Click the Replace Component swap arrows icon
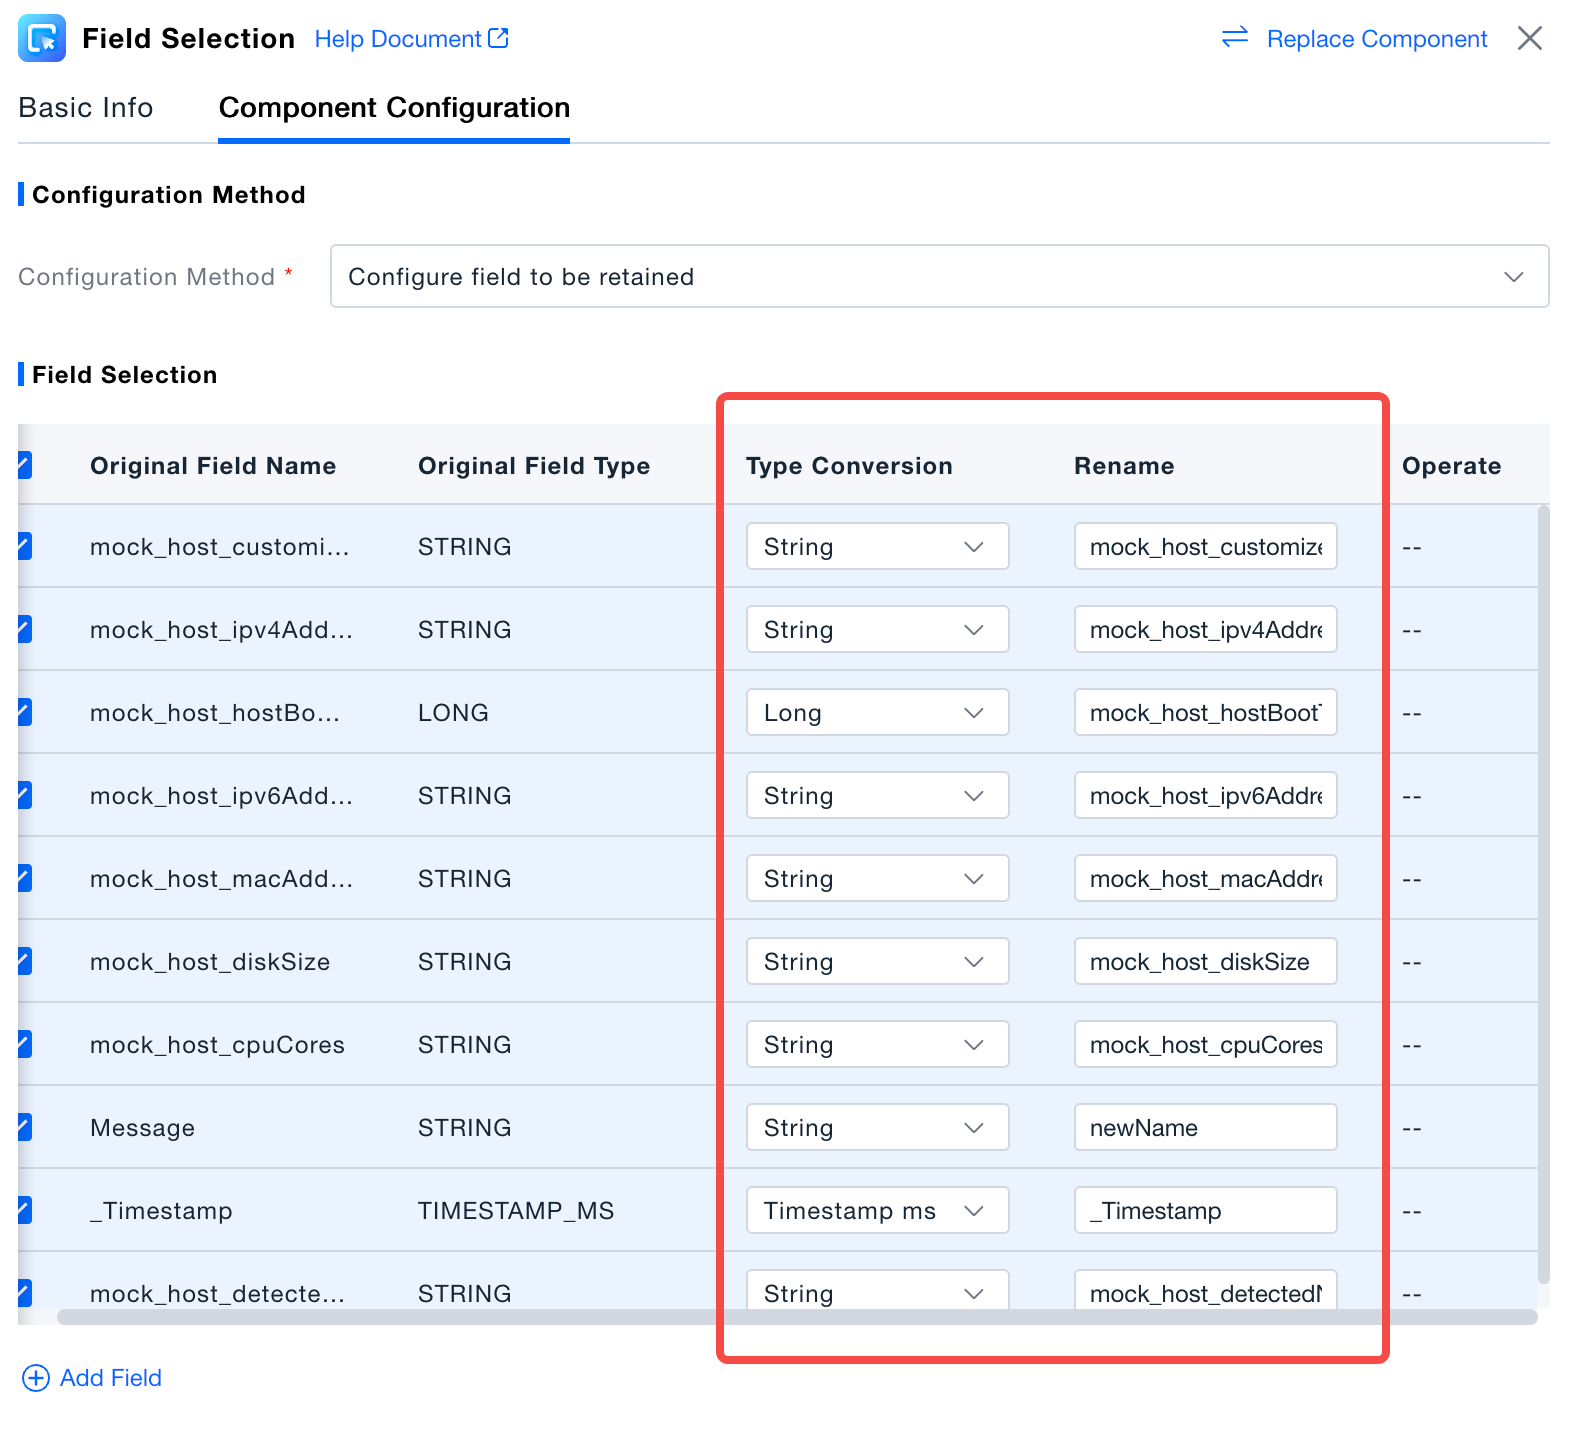The image size is (1570, 1438). [1235, 38]
